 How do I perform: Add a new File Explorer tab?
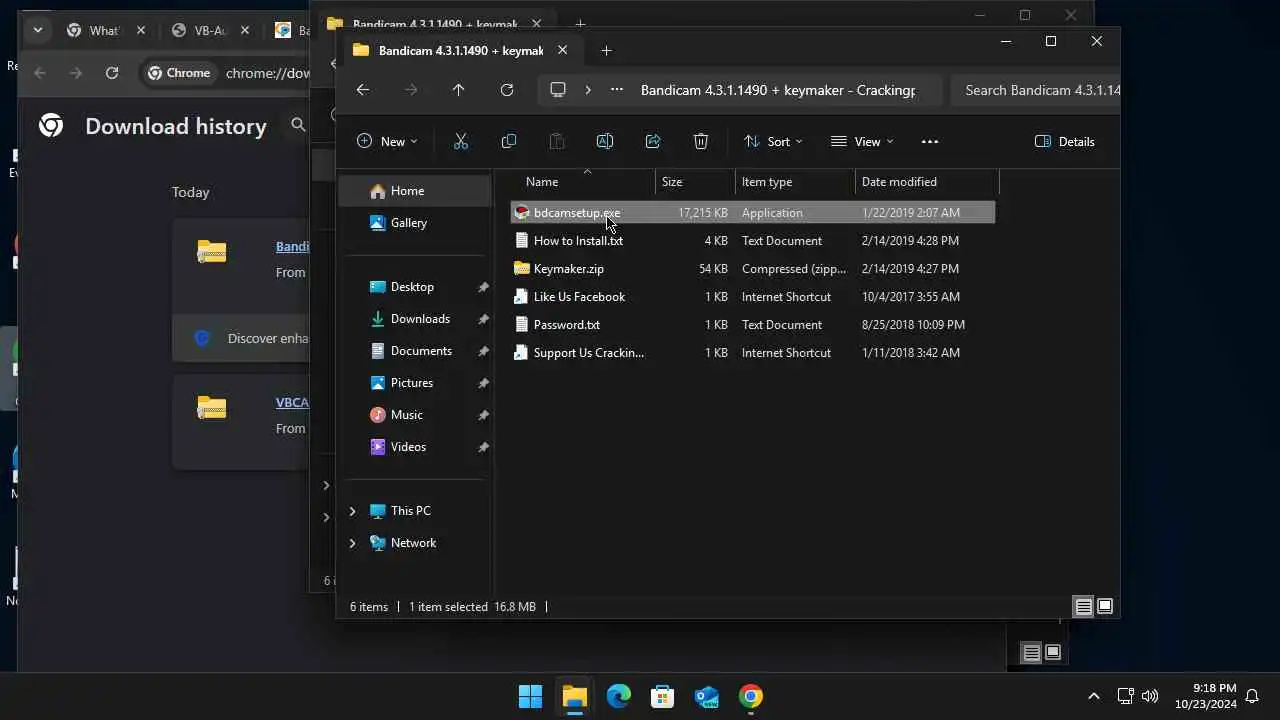606,50
